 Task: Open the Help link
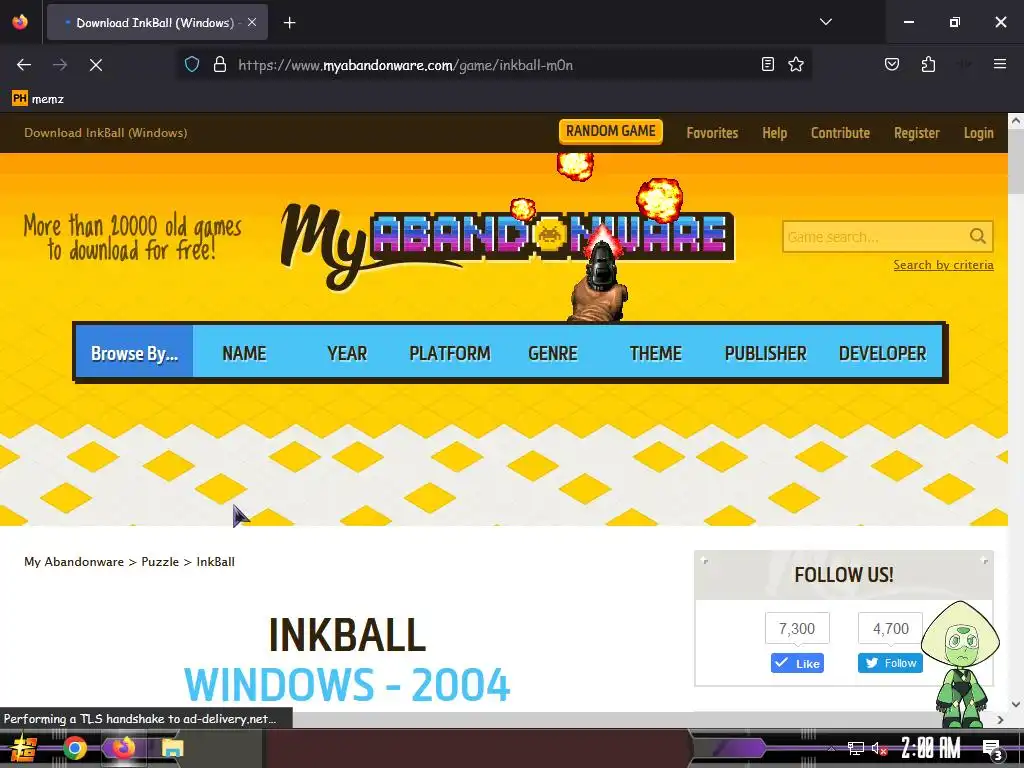point(775,133)
